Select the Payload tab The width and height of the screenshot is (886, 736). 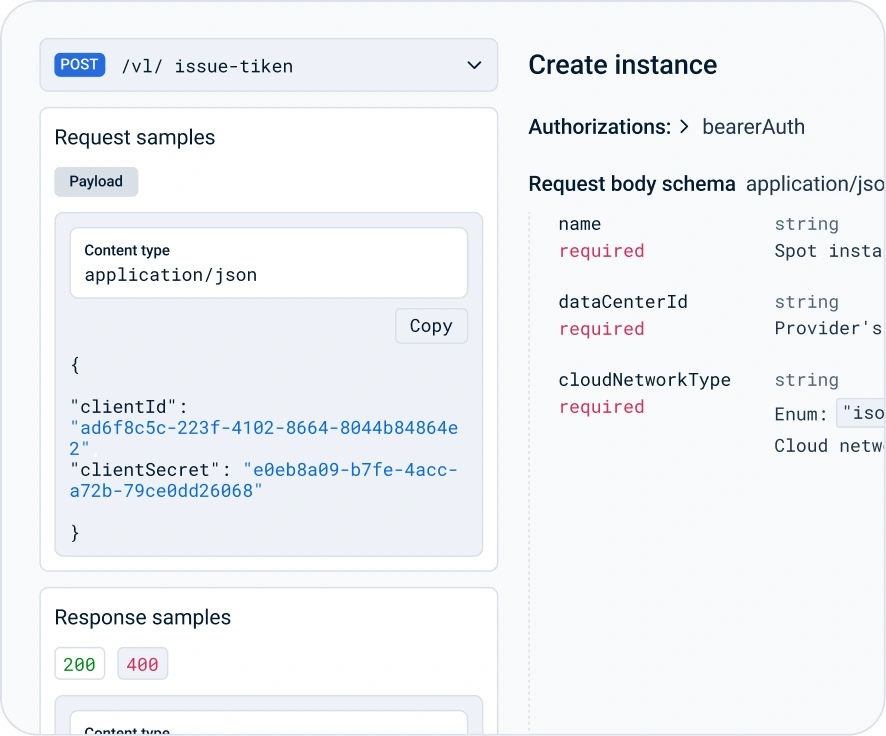[x=96, y=181]
